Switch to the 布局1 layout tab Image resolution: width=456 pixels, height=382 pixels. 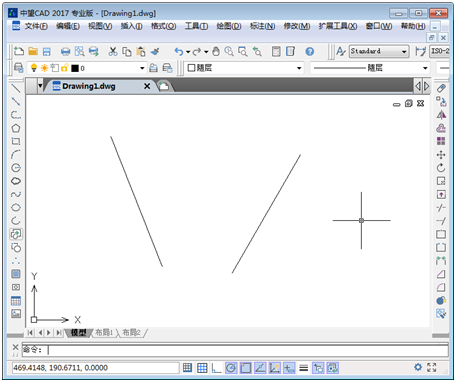point(104,332)
